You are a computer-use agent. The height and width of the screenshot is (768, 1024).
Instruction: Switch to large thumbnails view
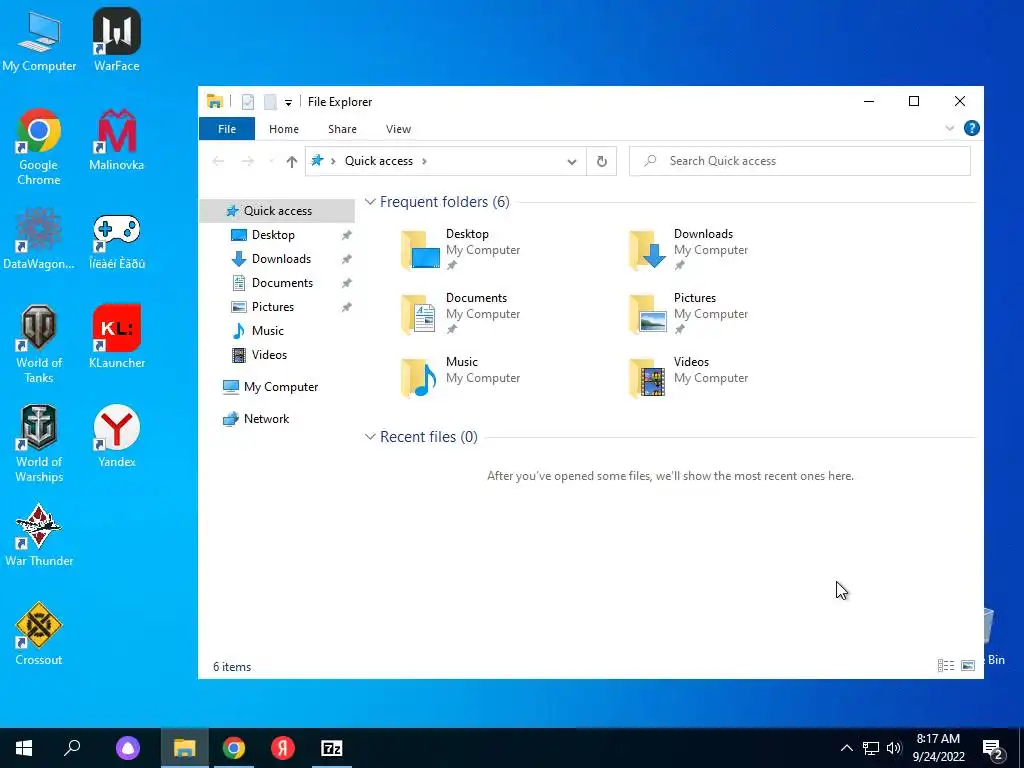click(968, 665)
